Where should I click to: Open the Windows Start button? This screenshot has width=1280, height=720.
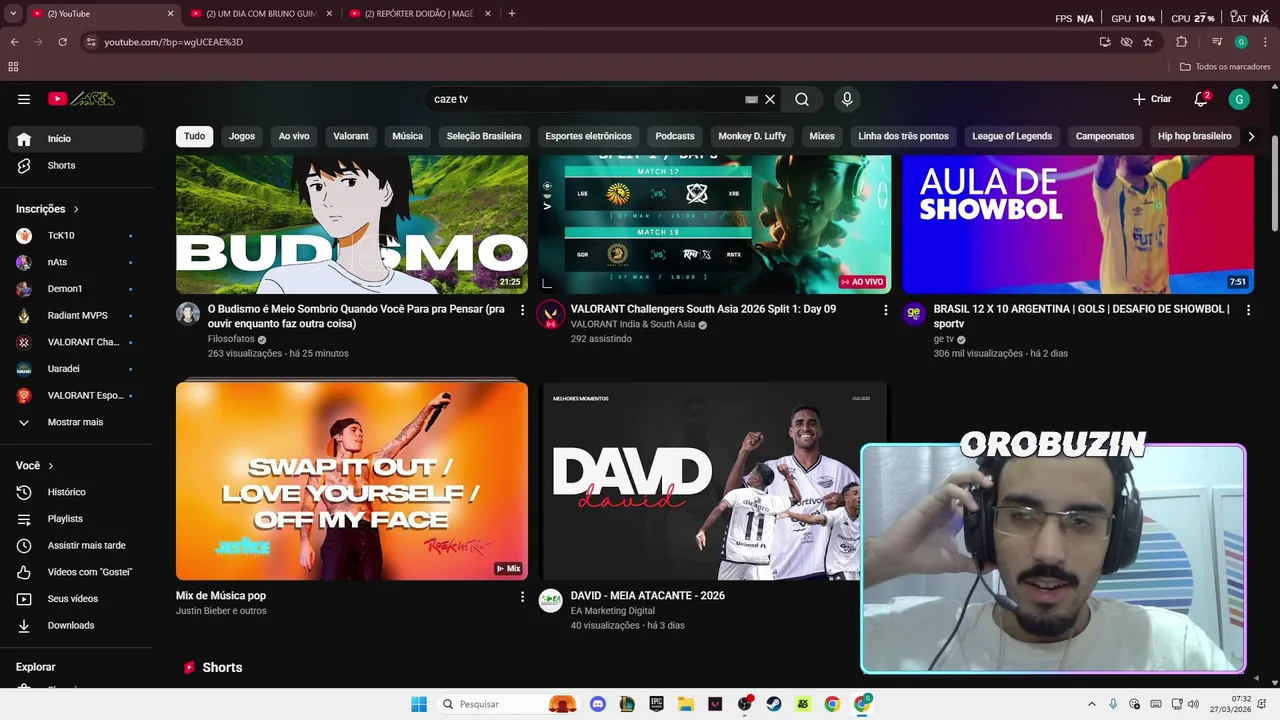(419, 704)
